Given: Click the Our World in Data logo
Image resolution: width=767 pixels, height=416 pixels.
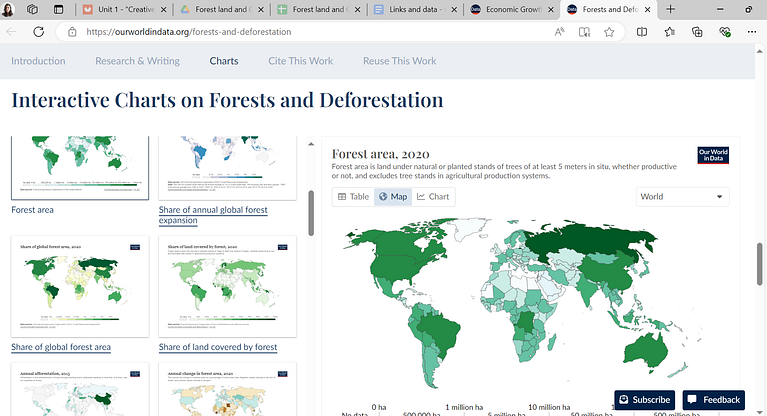Looking at the screenshot, I should [713, 155].
